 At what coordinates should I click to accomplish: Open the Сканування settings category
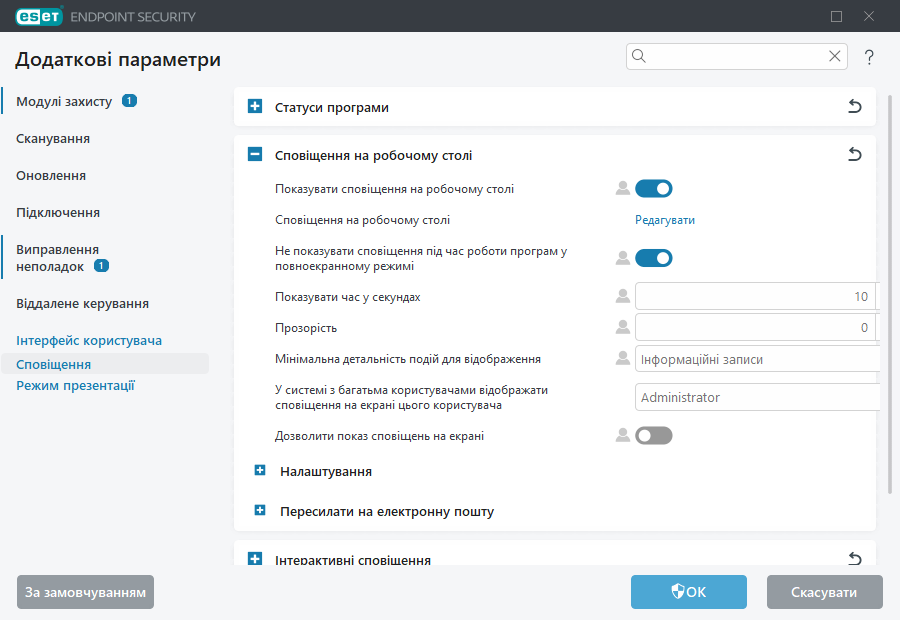click(53, 139)
